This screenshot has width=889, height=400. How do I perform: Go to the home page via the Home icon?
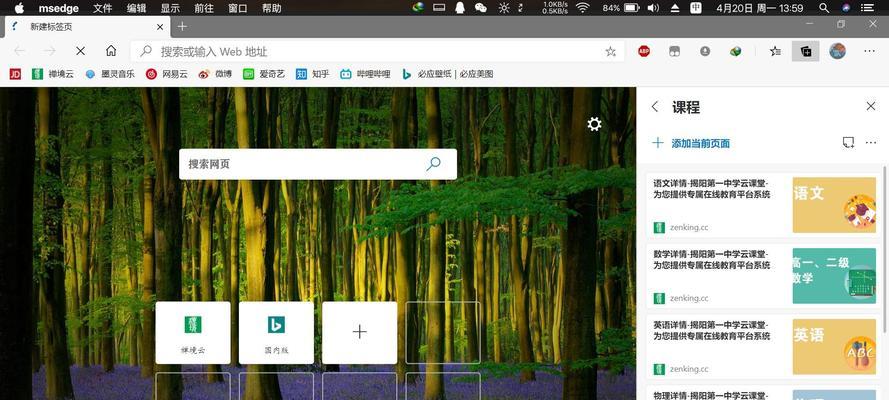(111, 51)
